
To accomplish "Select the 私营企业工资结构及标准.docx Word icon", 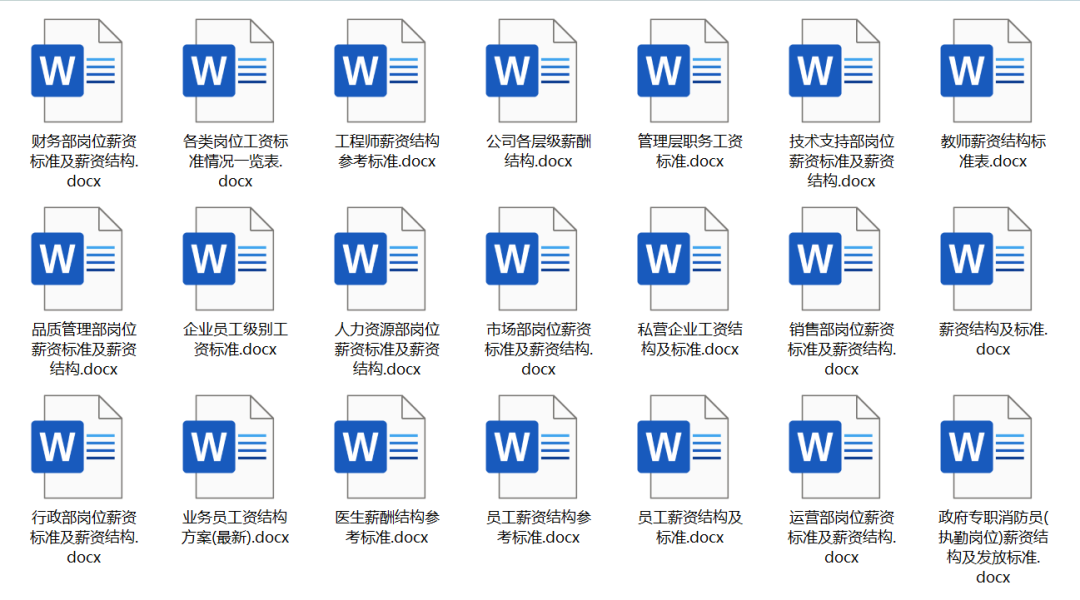I will 683,259.
